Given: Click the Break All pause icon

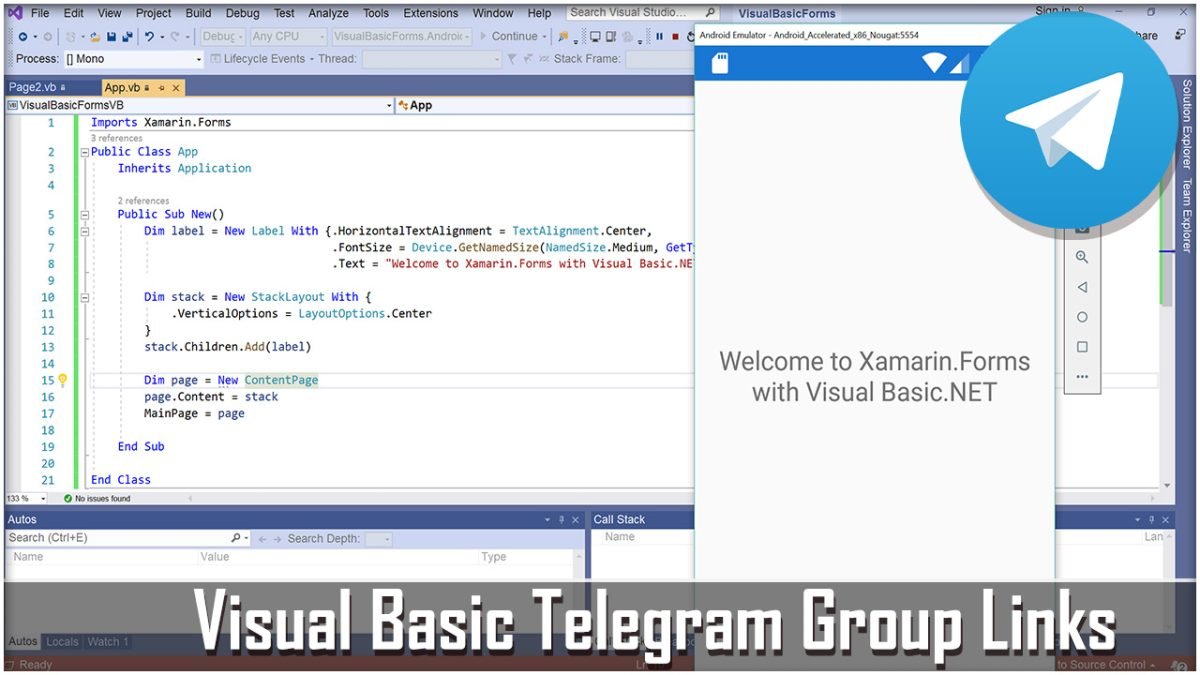Looking at the screenshot, I should click(658, 36).
